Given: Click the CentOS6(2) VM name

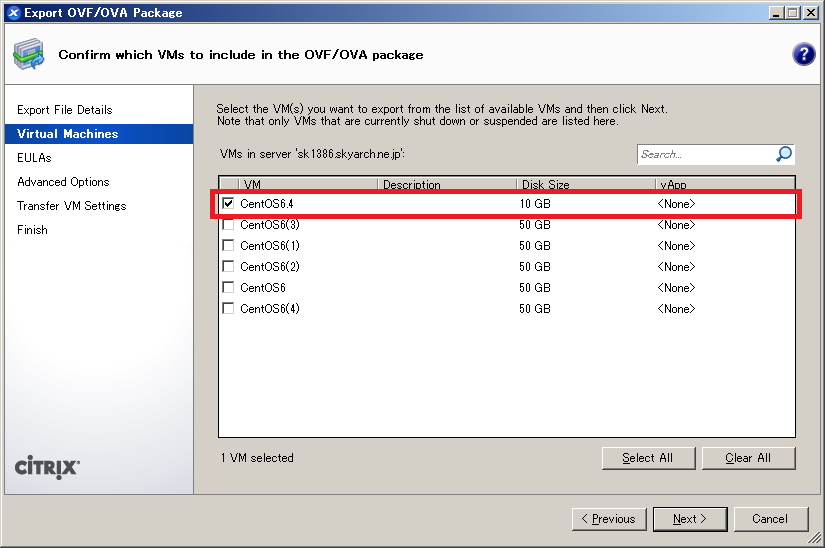Looking at the screenshot, I should (x=270, y=267).
